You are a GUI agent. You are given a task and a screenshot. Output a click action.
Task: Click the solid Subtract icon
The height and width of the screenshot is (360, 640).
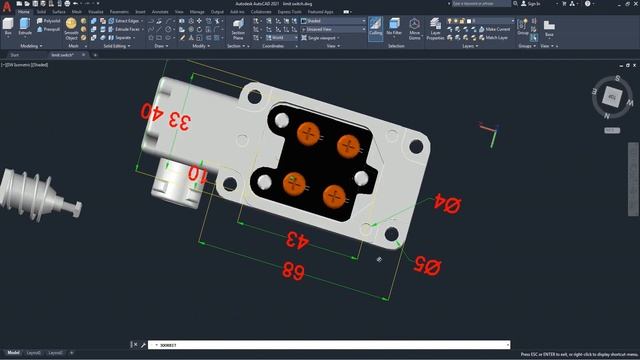pos(93,29)
